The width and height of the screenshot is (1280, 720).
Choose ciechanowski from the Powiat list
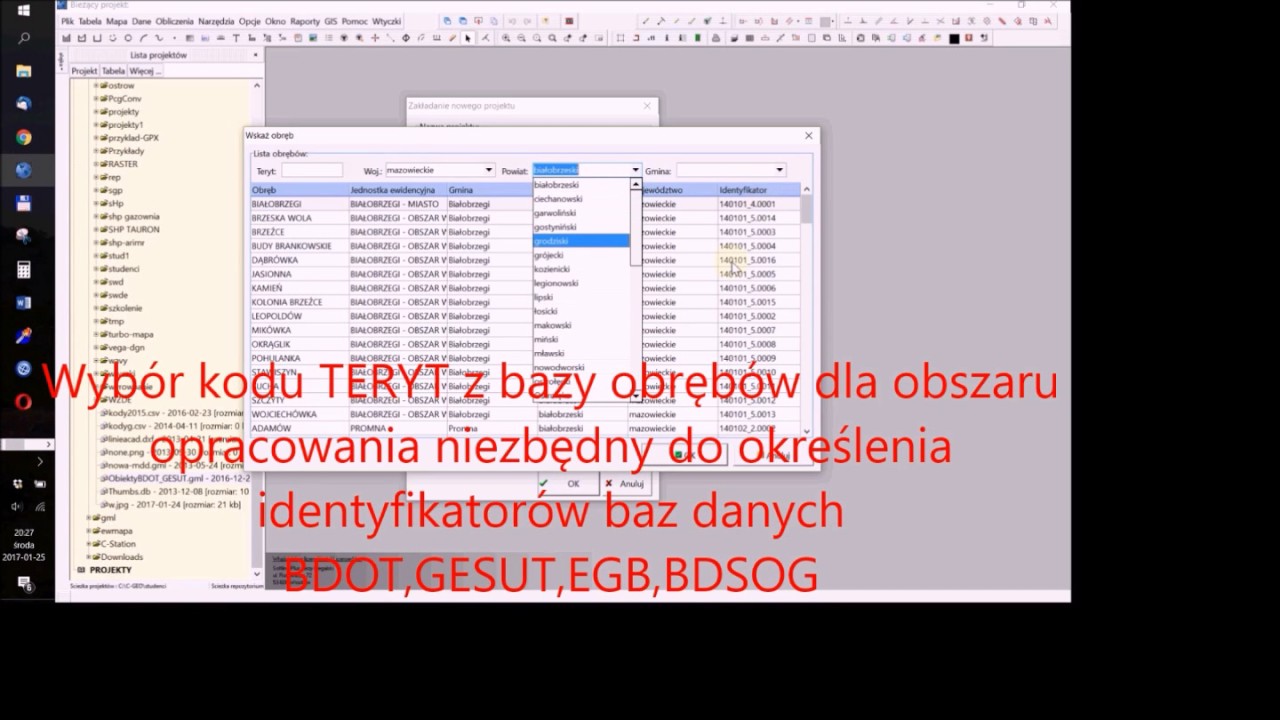[x=581, y=199]
